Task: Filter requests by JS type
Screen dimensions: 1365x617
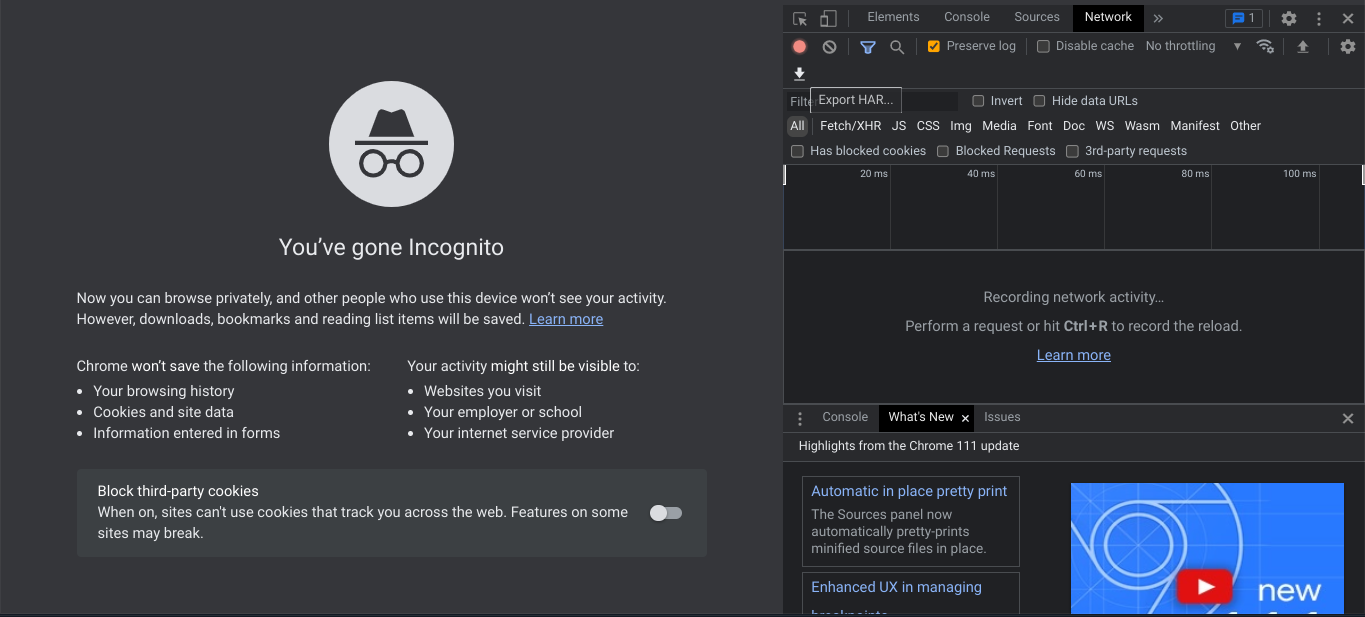Action: pos(899,126)
